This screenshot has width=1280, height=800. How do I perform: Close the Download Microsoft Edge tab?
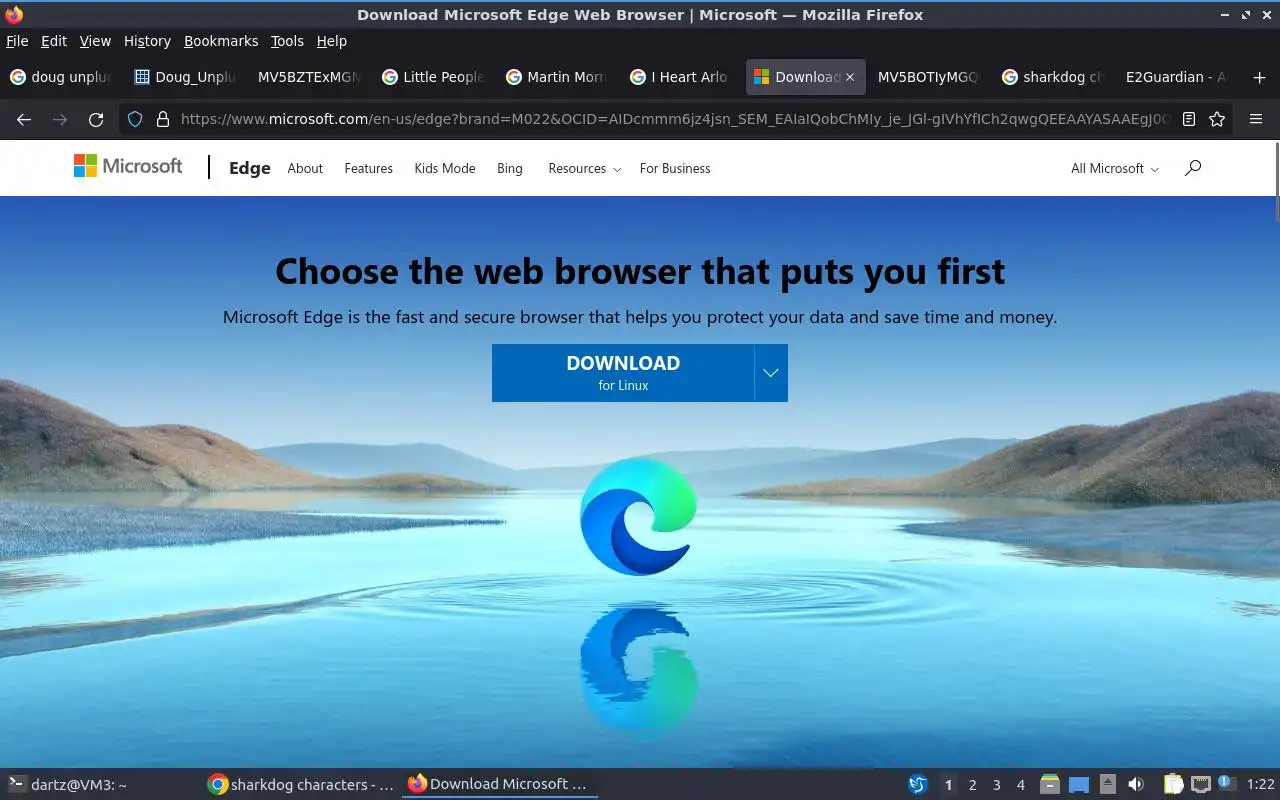850,77
